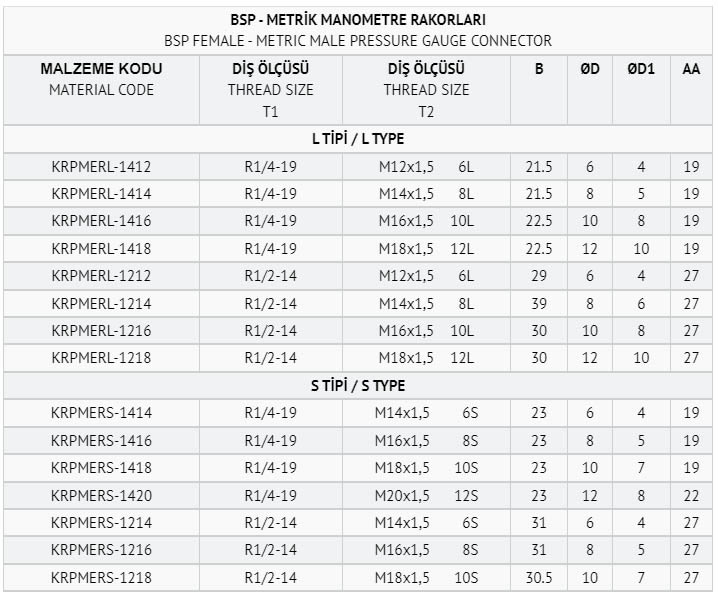Viewport: 718px width, 600px height.
Task: Select the KRPMERS-1420 code
Action: click(101, 495)
